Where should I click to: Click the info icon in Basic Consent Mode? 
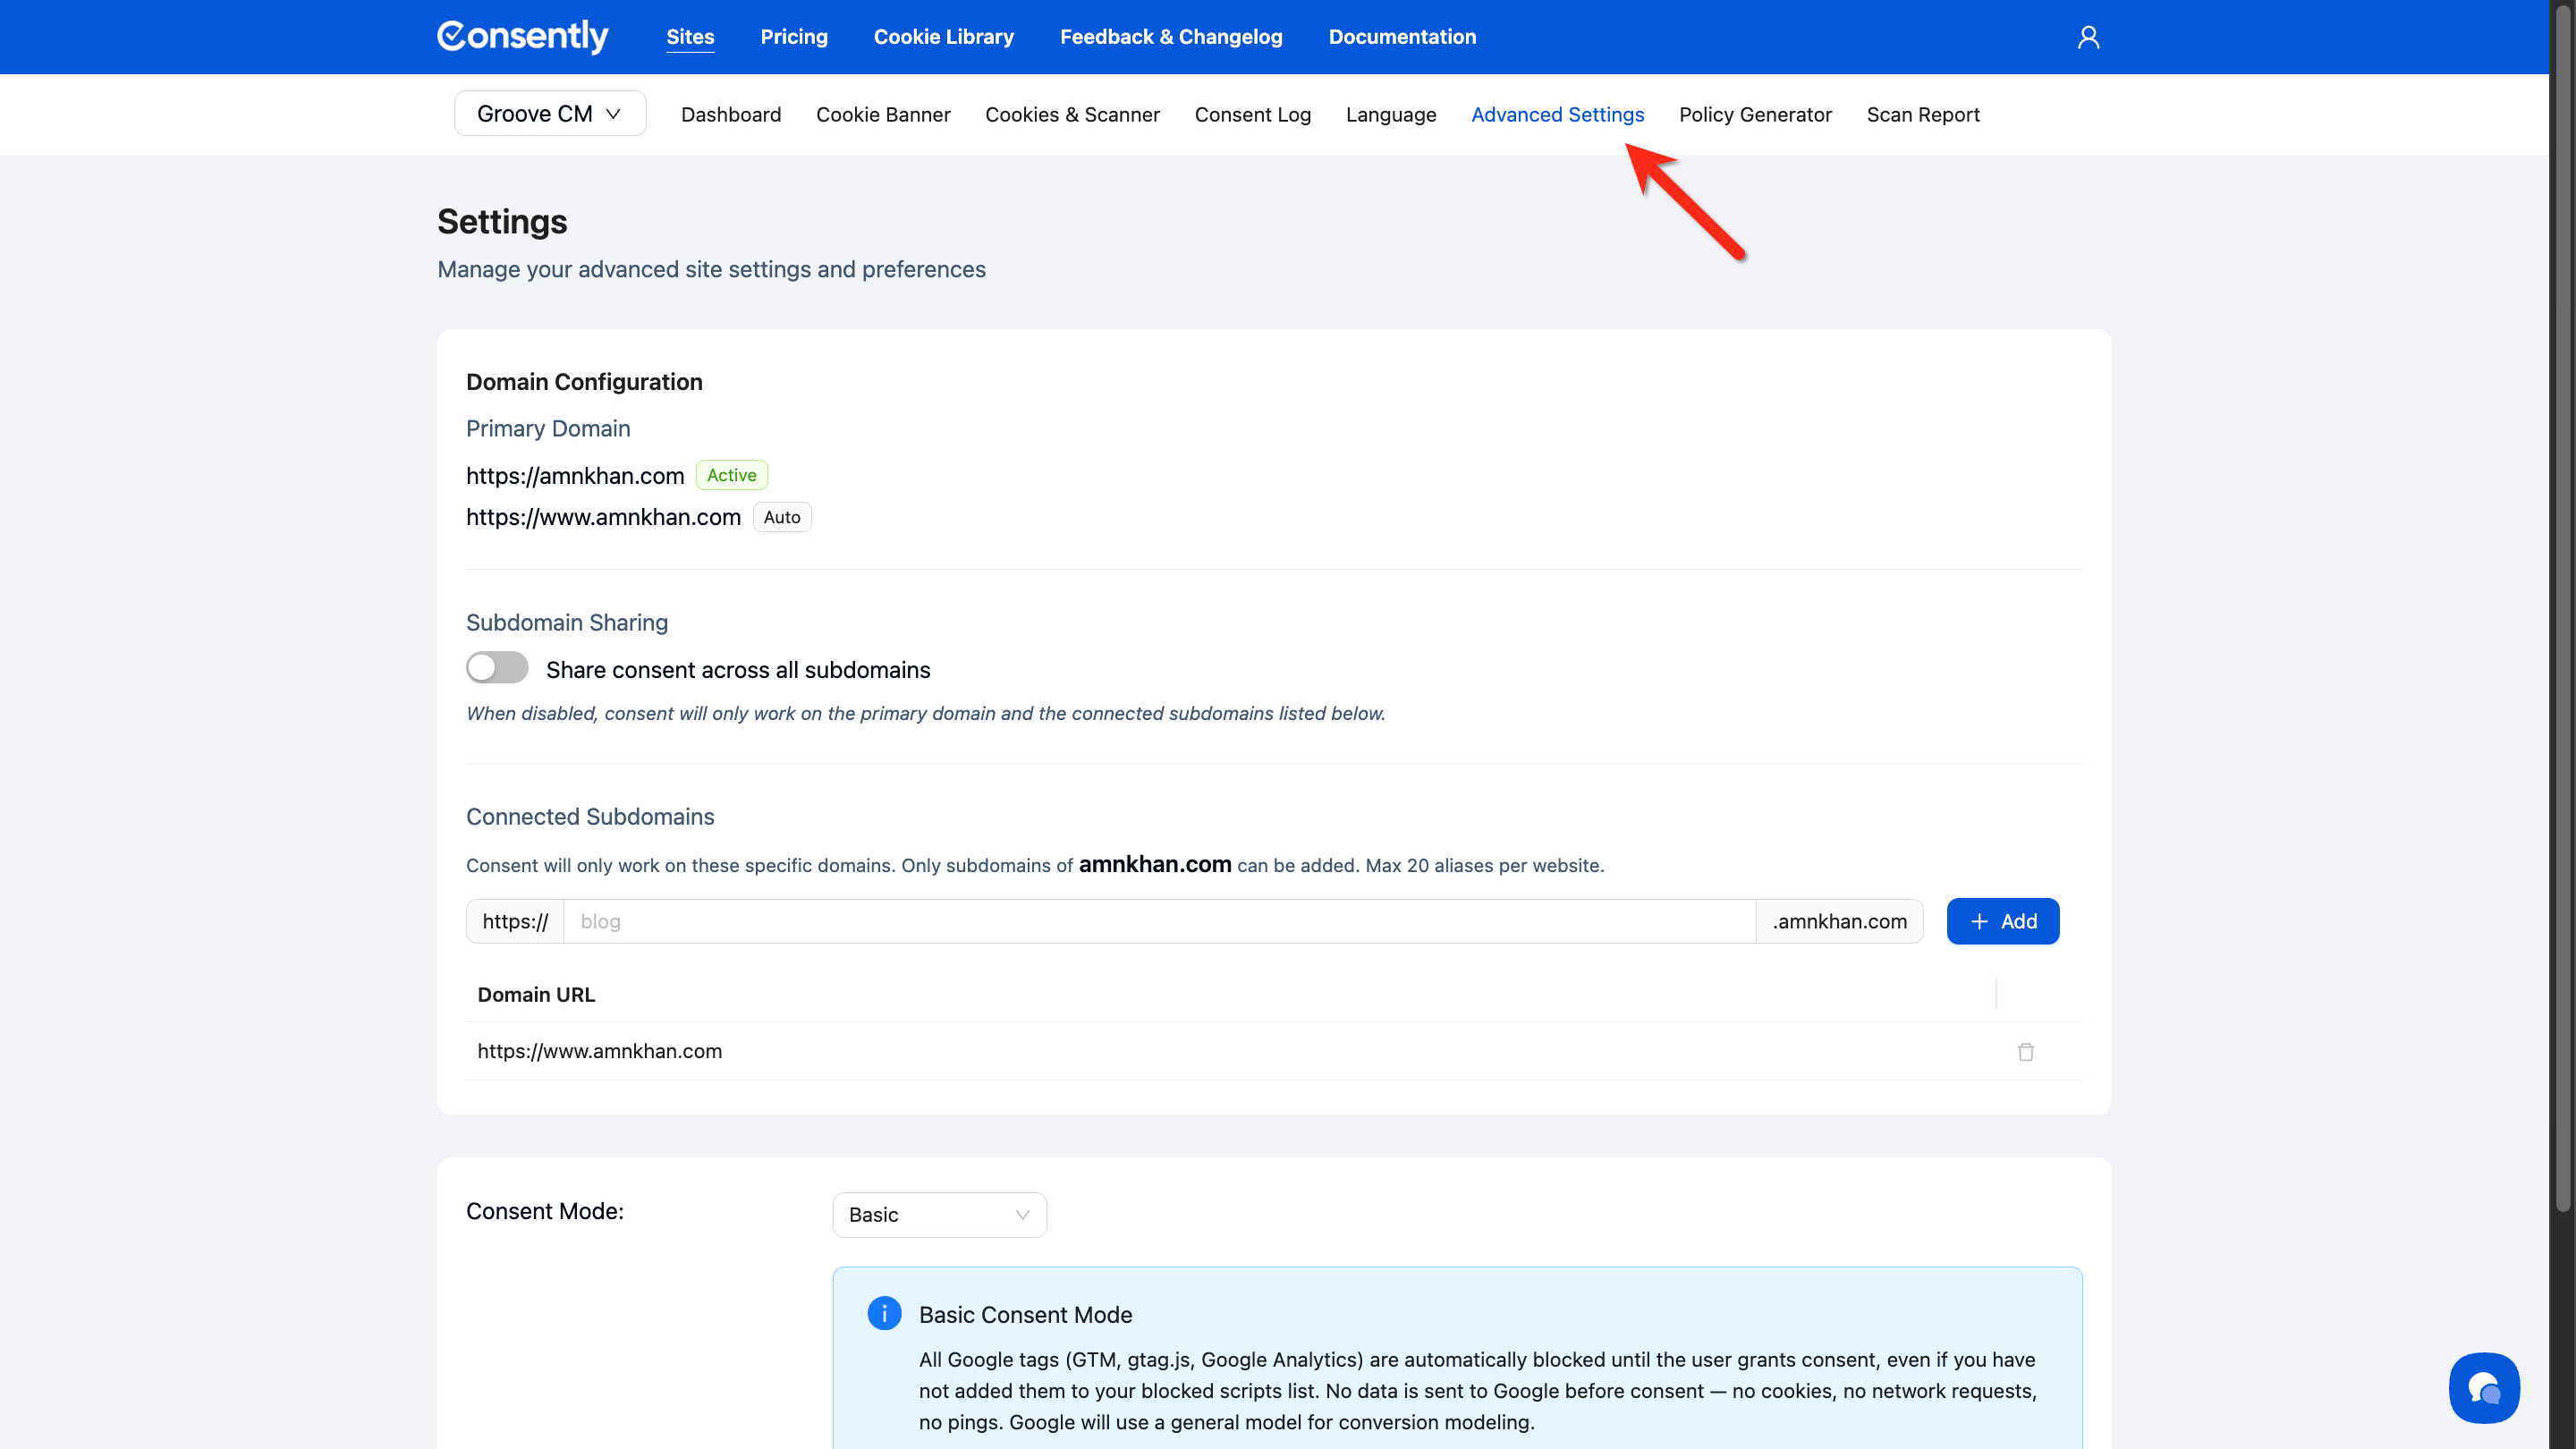pos(884,1313)
